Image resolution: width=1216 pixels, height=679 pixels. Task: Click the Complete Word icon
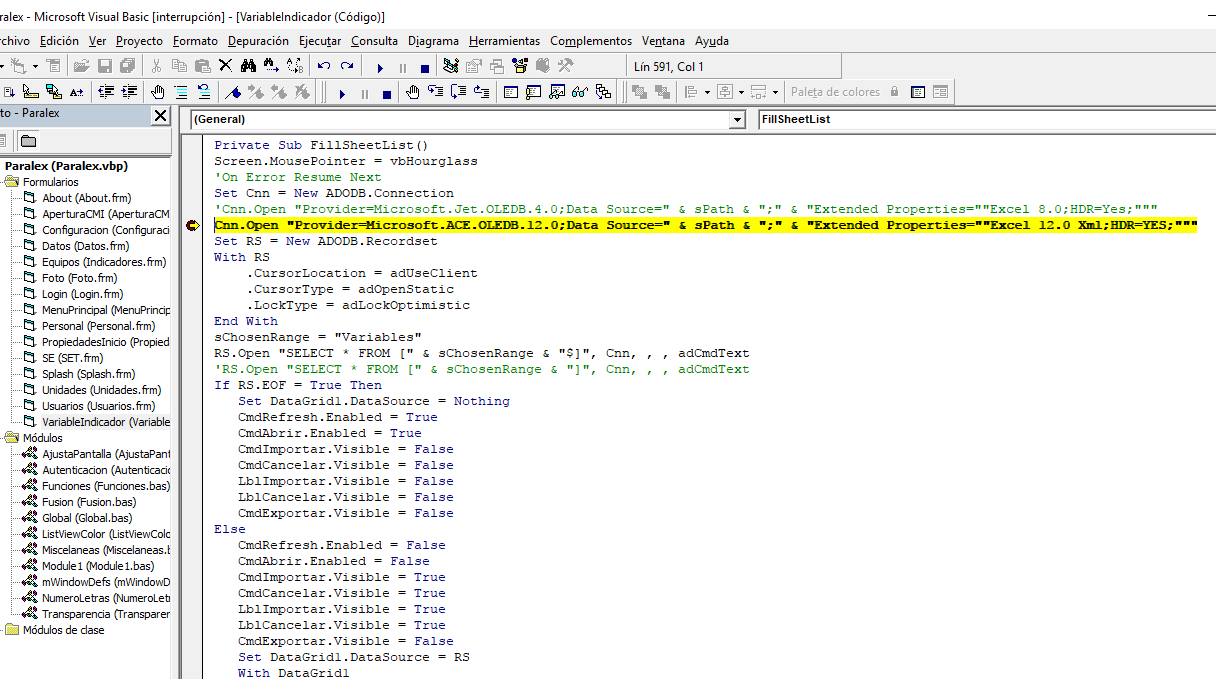pyautogui.click(x=77, y=92)
